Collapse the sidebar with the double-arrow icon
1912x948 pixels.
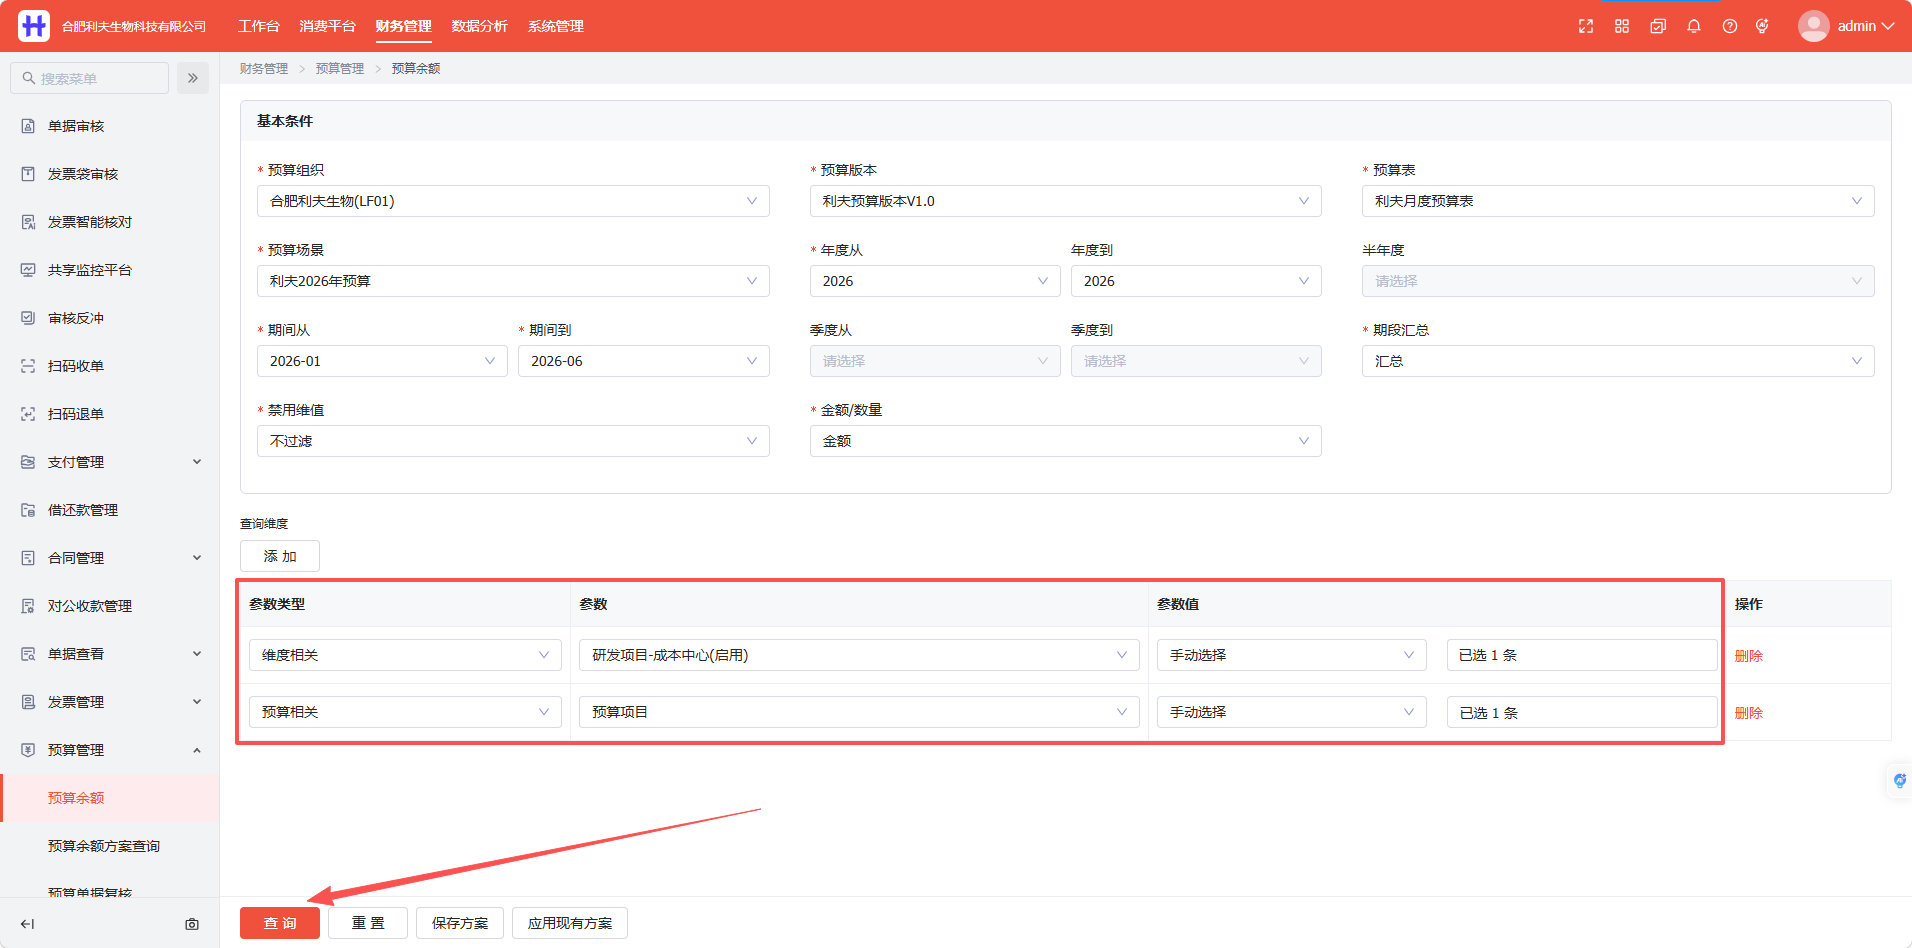pos(193,78)
